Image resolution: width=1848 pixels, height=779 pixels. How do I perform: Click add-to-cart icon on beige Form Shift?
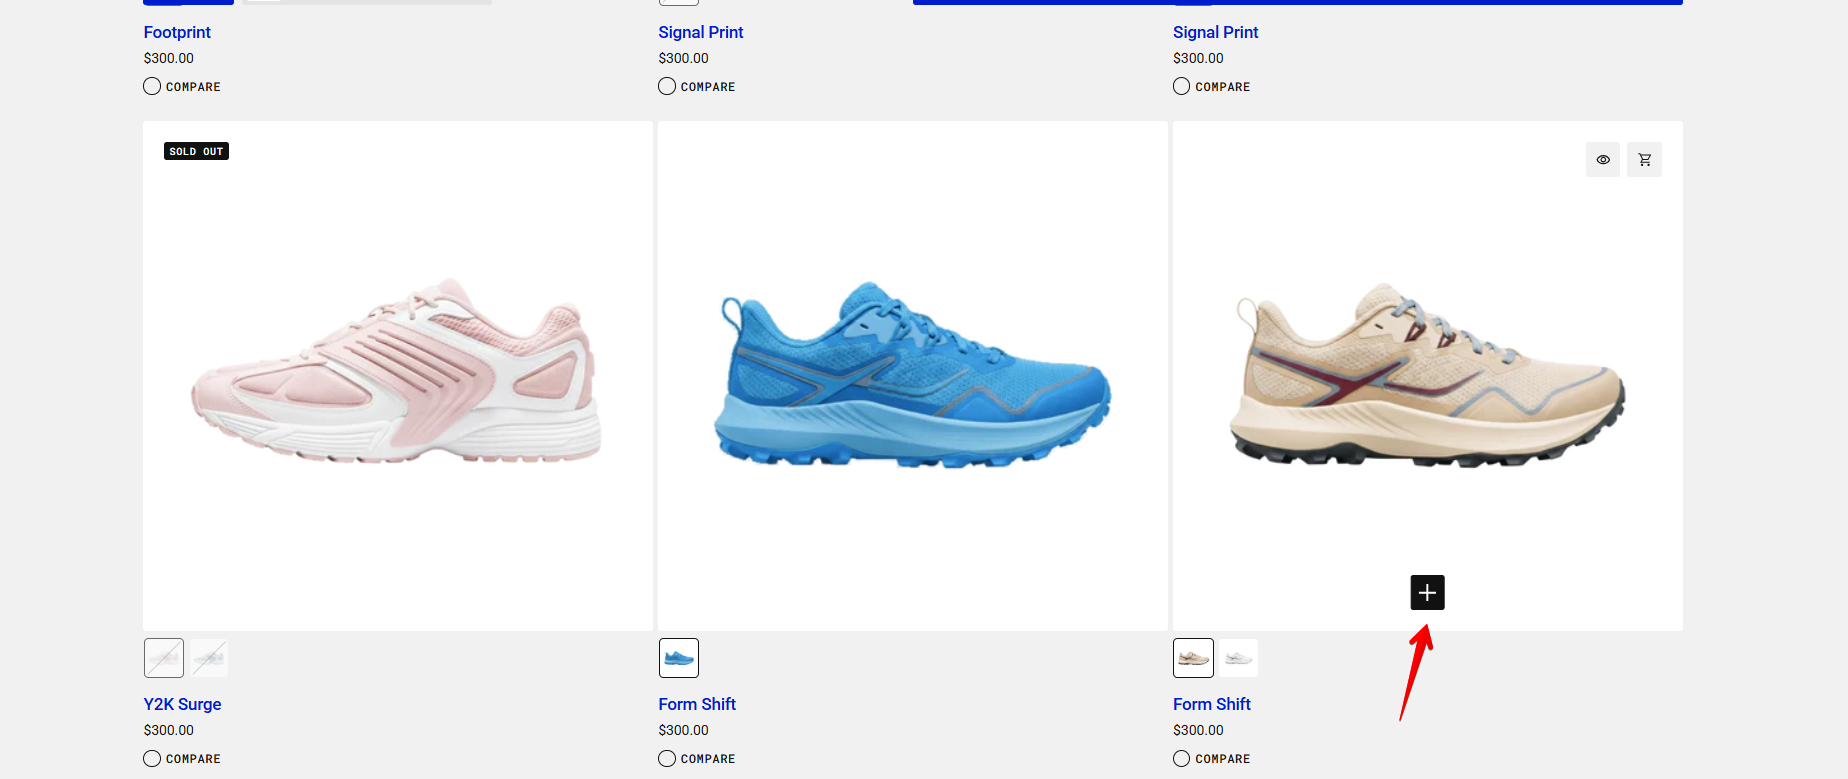click(x=1644, y=160)
